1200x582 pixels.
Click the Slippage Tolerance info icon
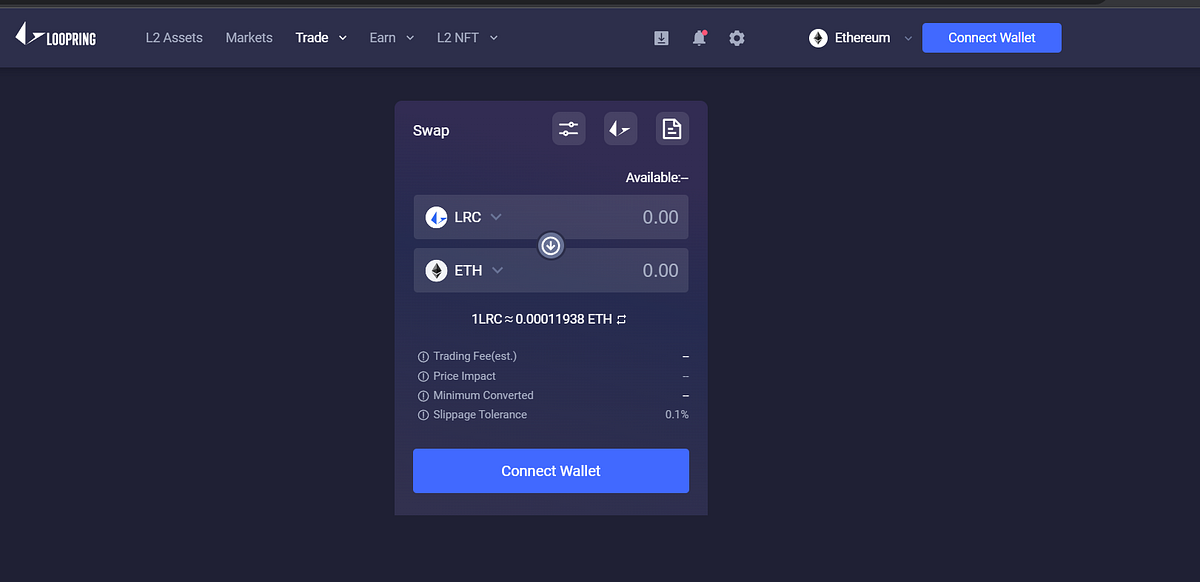(422, 414)
